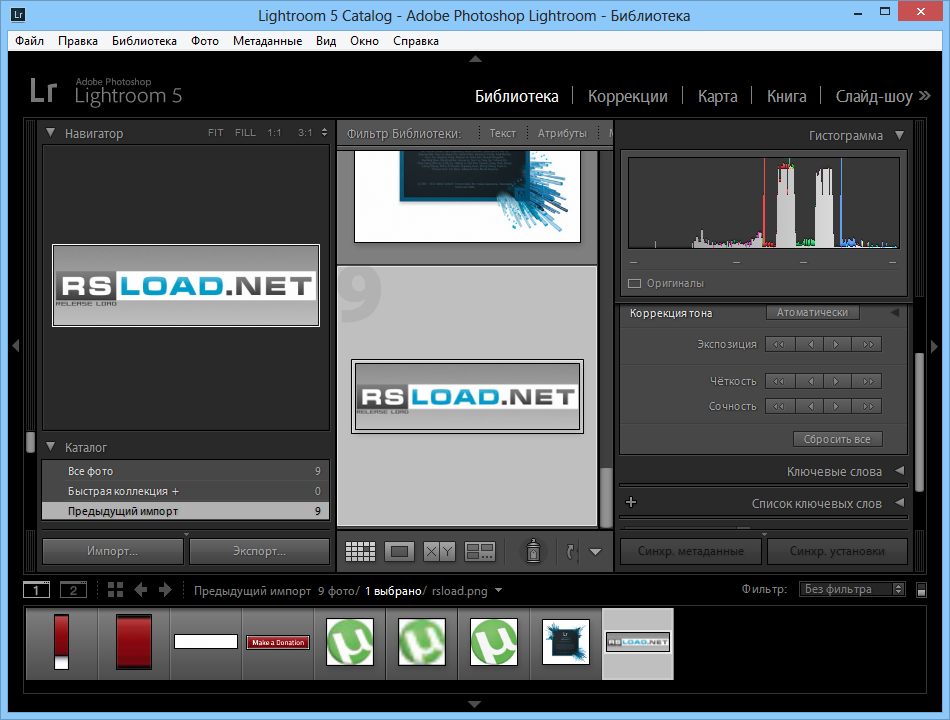Image resolution: width=950 pixels, height=720 pixels.
Task: Switch to the Карта module
Action: (x=717, y=96)
